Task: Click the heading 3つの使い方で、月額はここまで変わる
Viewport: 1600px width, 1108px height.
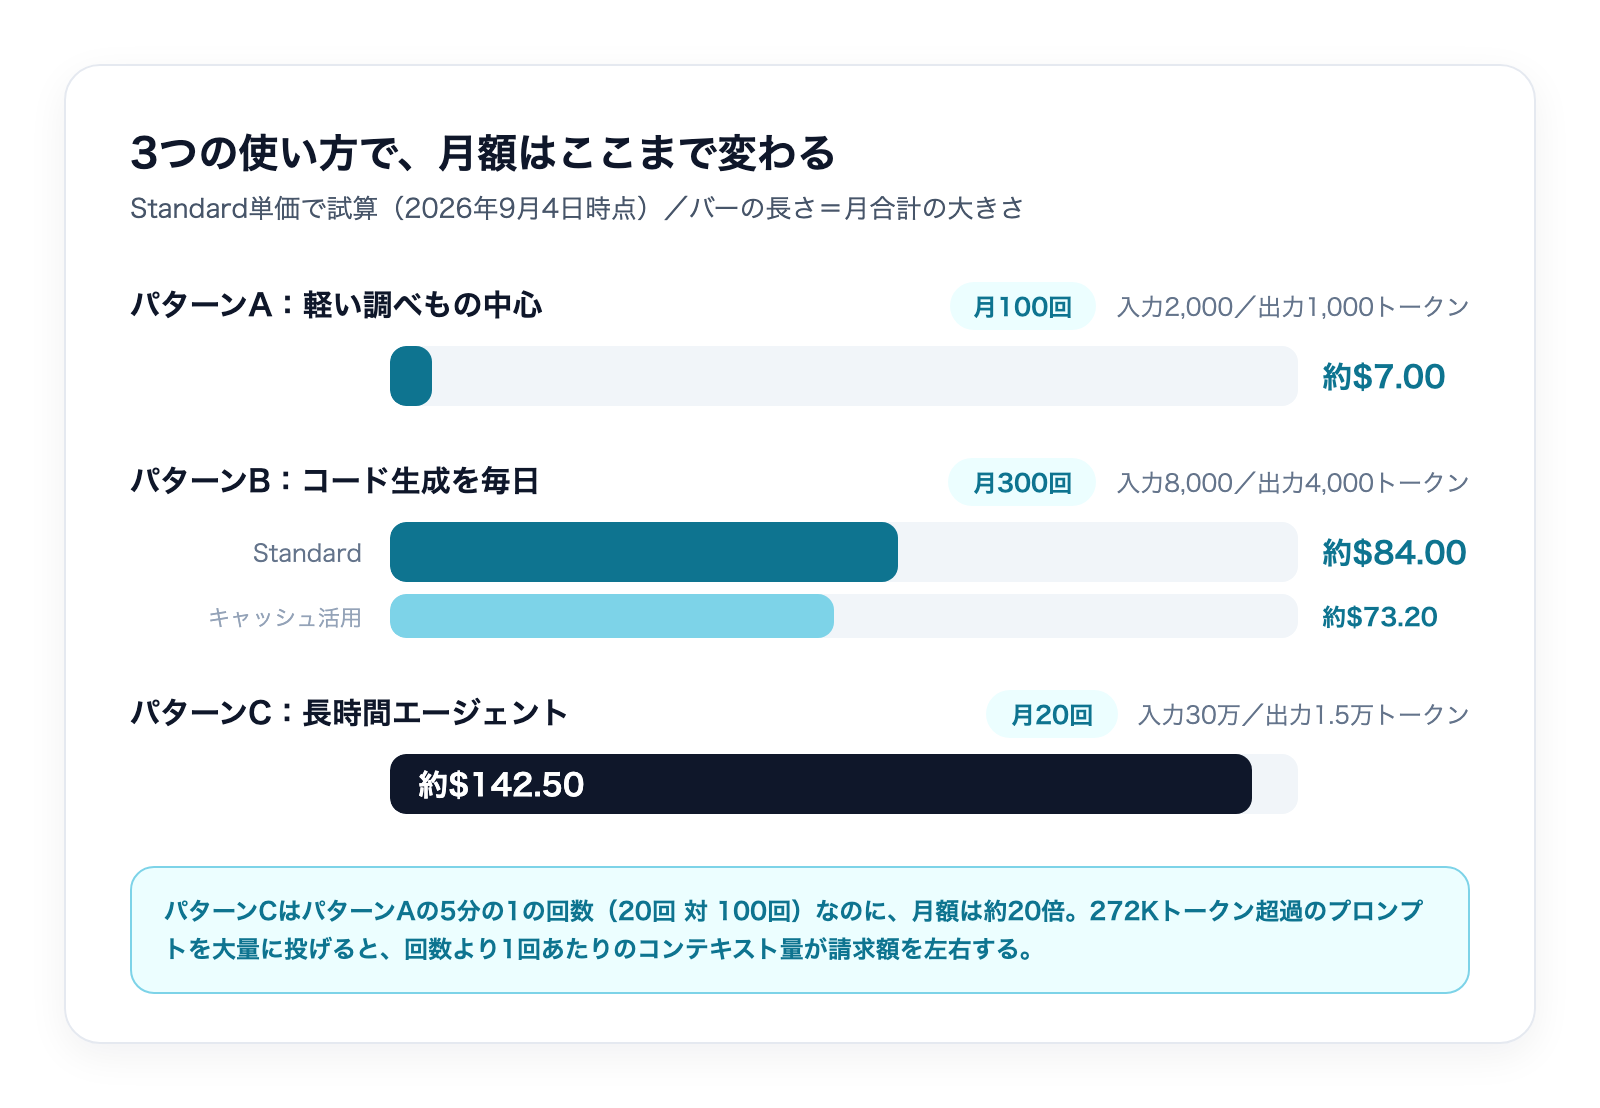Action: pyautogui.click(x=483, y=153)
